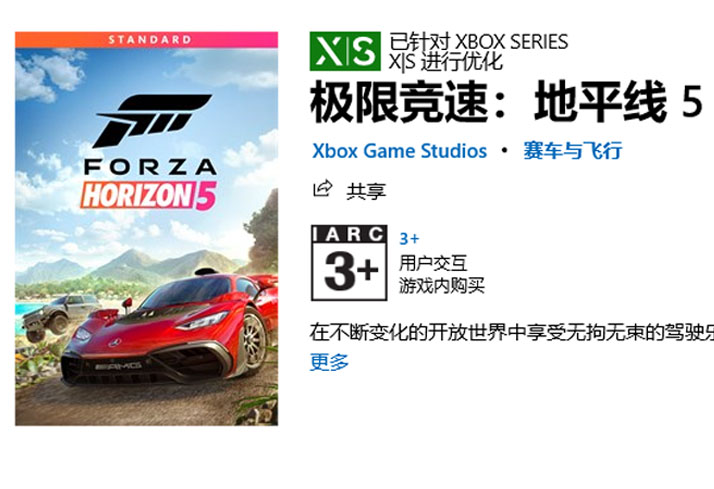Click the green Xbox Series X|S badge
This screenshot has height=489, width=714.
click(345, 51)
